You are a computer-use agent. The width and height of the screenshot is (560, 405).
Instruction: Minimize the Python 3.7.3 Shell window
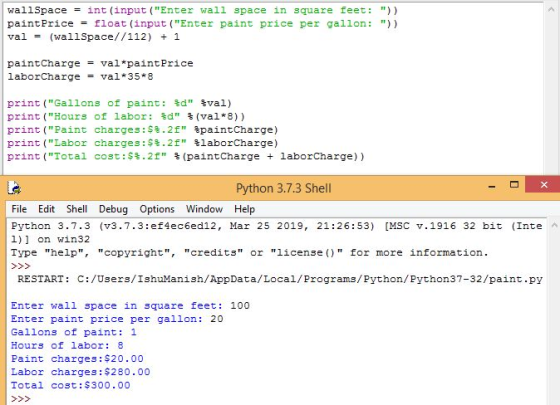coord(492,186)
